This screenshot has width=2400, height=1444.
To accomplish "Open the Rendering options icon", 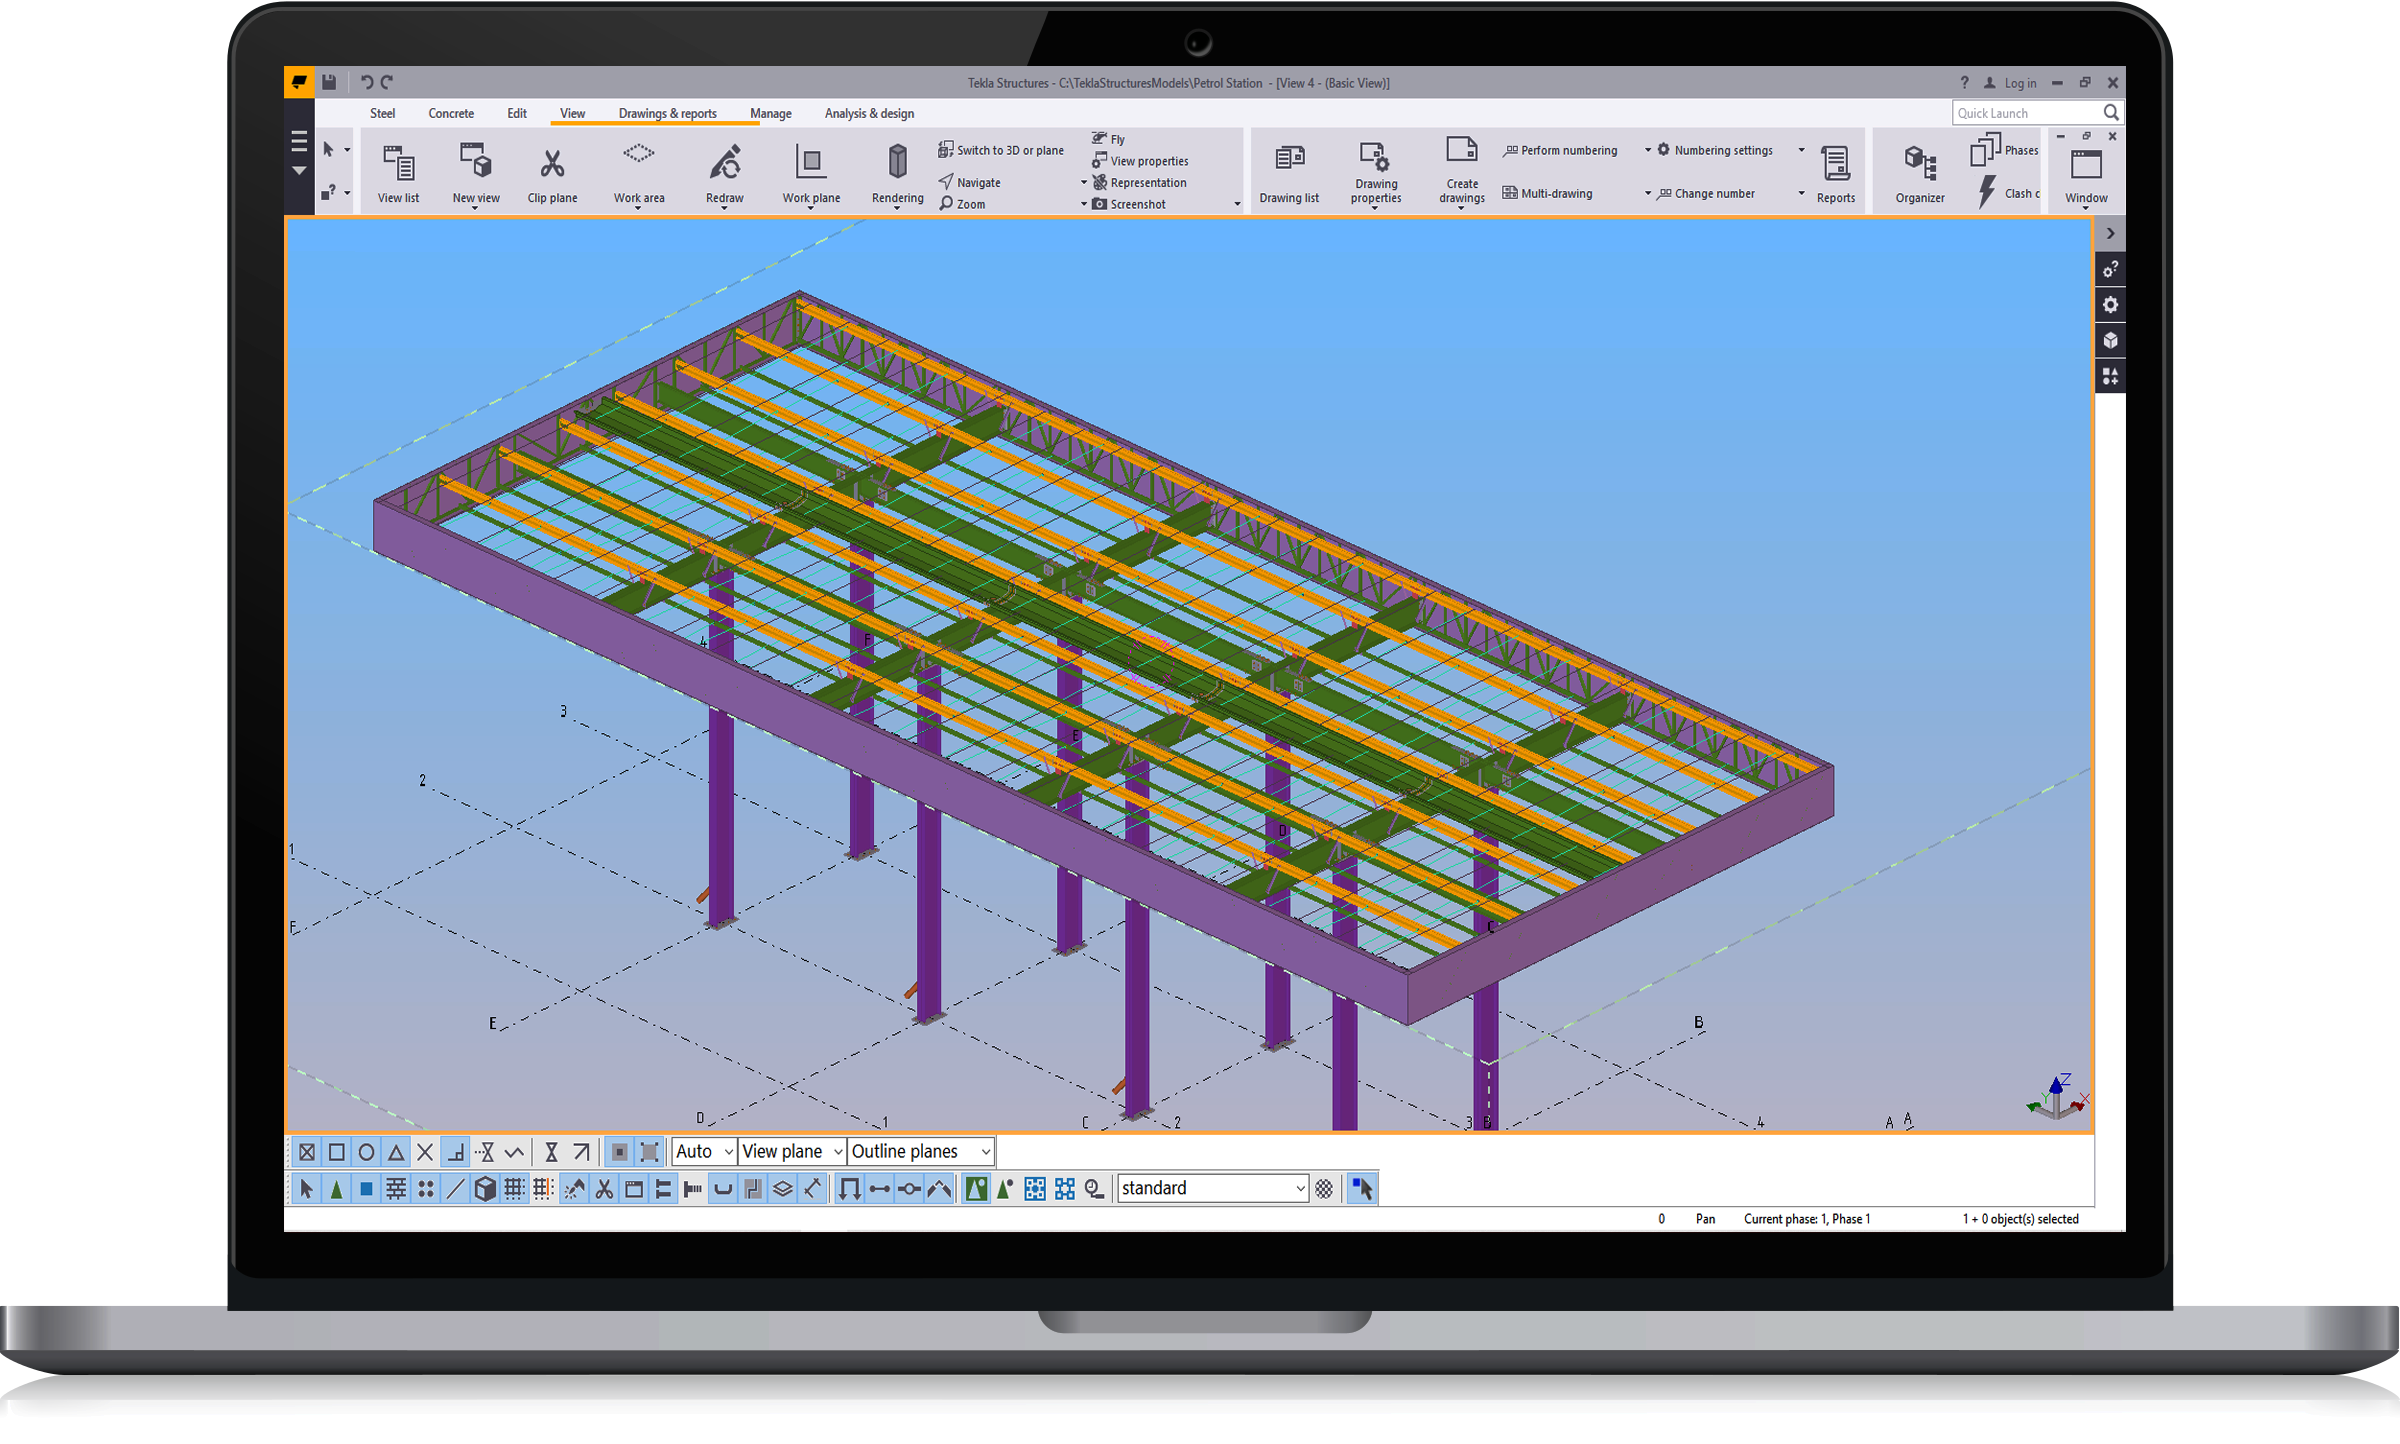I will pyautogui.click(x=897, y=162).
